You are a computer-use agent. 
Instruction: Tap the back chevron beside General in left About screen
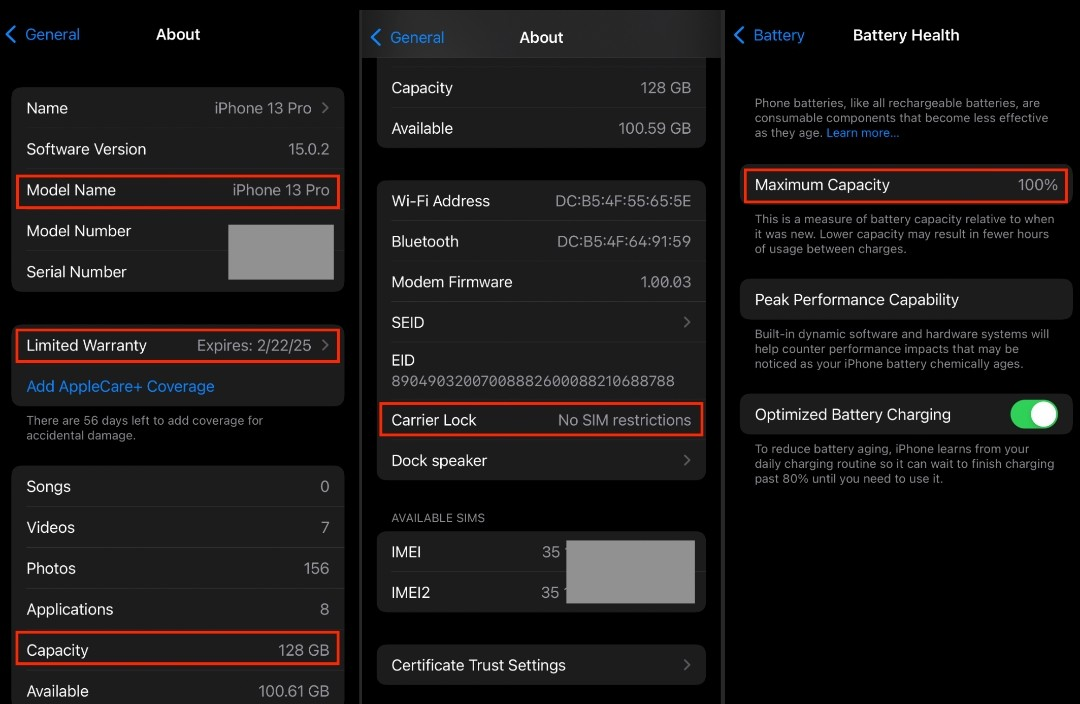pos(11,34)
